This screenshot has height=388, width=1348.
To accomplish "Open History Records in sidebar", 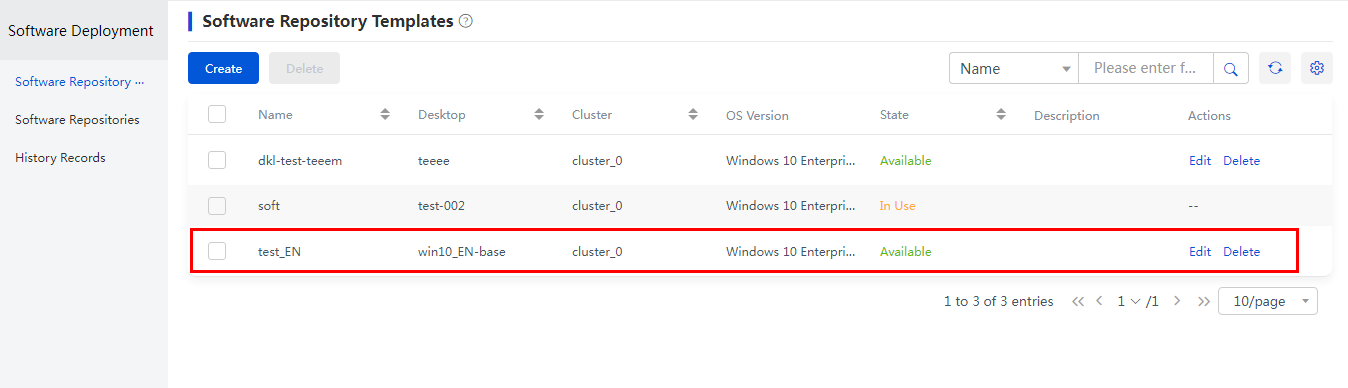I will [60, 157].
